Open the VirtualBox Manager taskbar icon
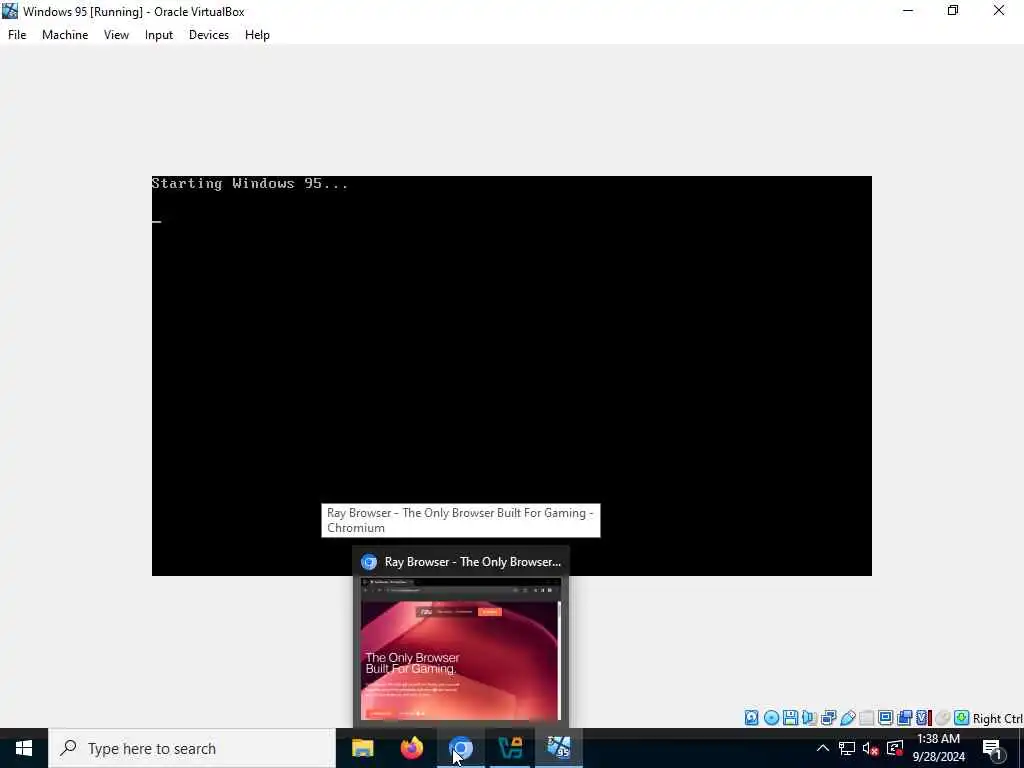 click(x=509, y=748)
